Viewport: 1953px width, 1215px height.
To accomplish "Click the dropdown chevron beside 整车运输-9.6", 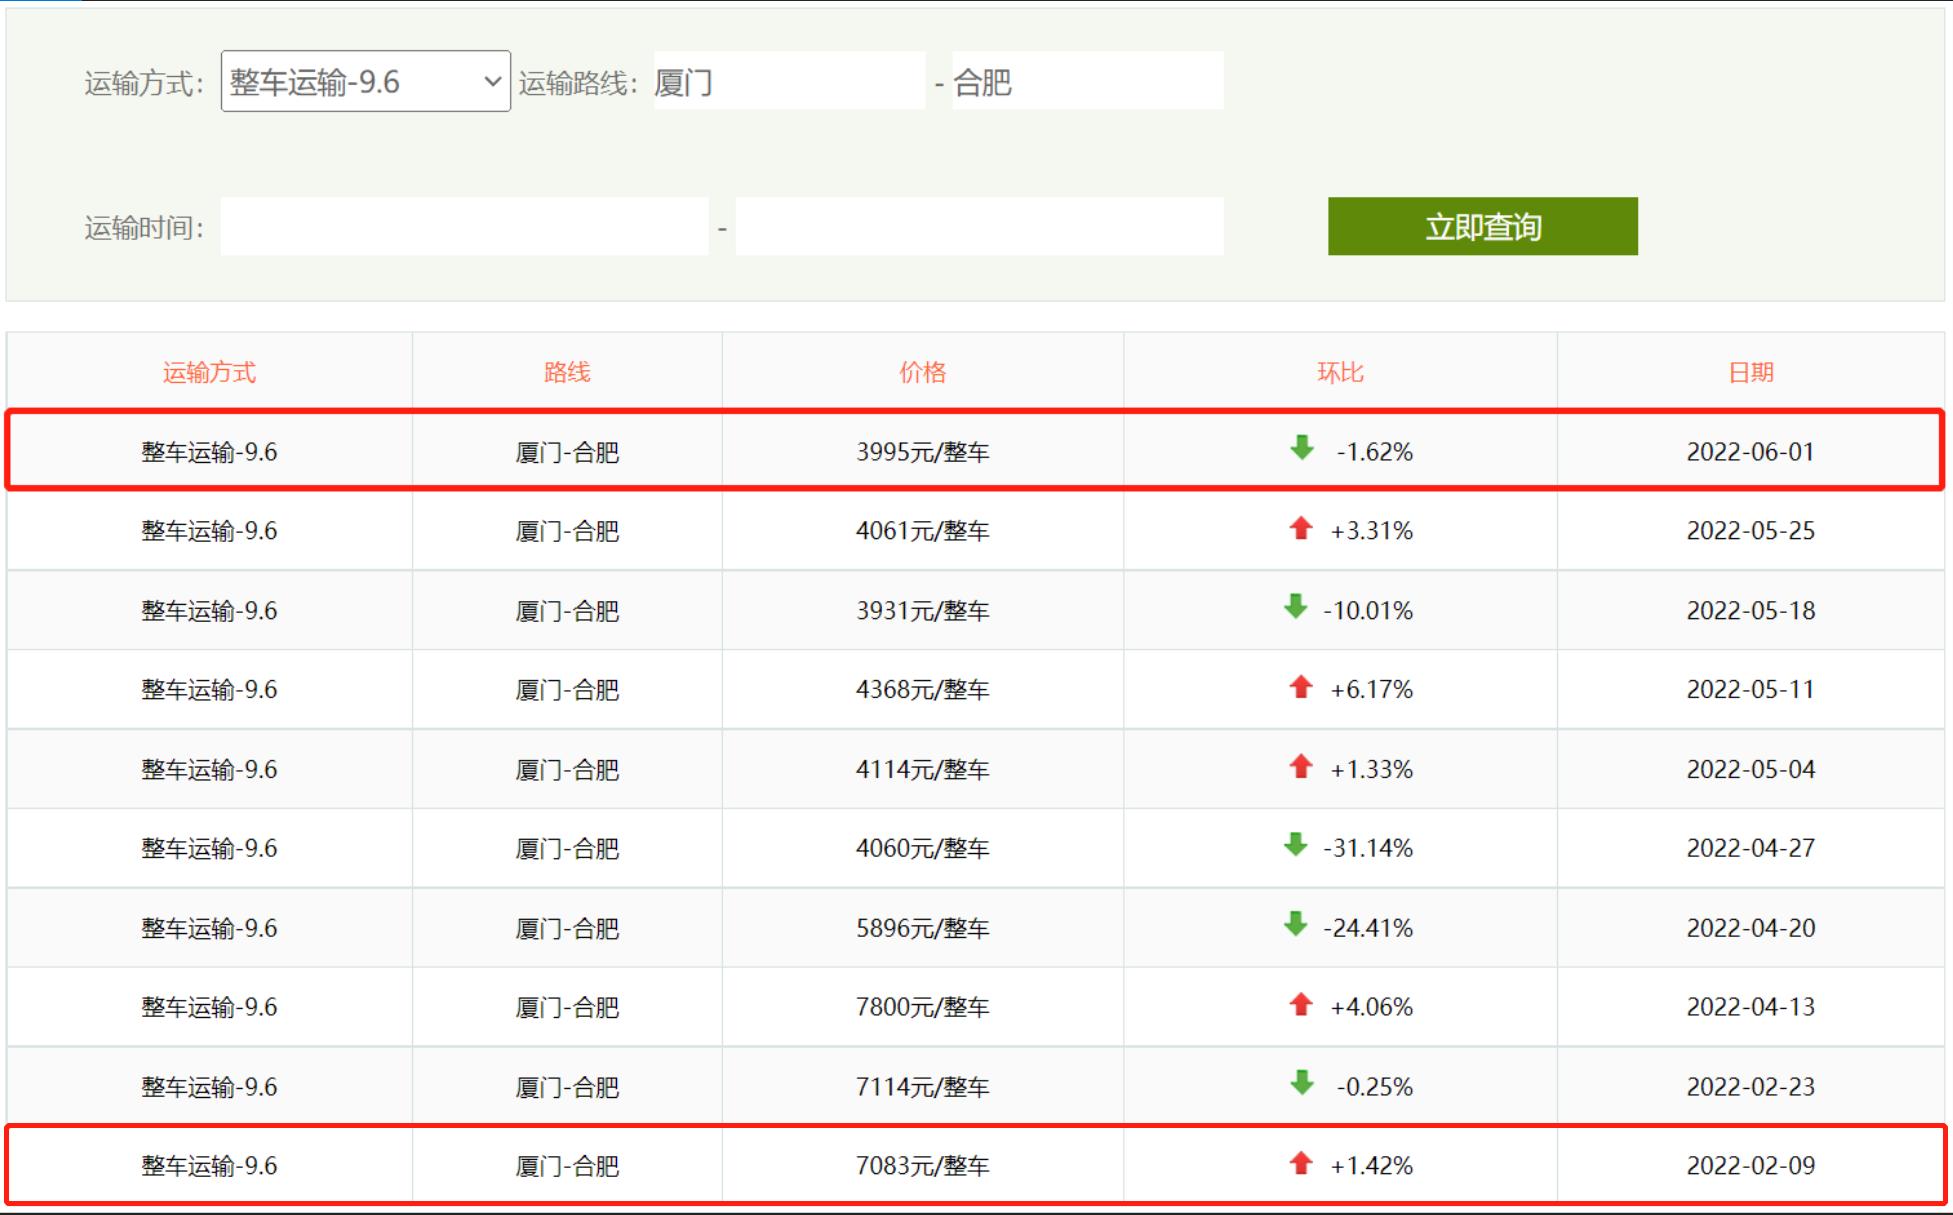I will 491,83.
